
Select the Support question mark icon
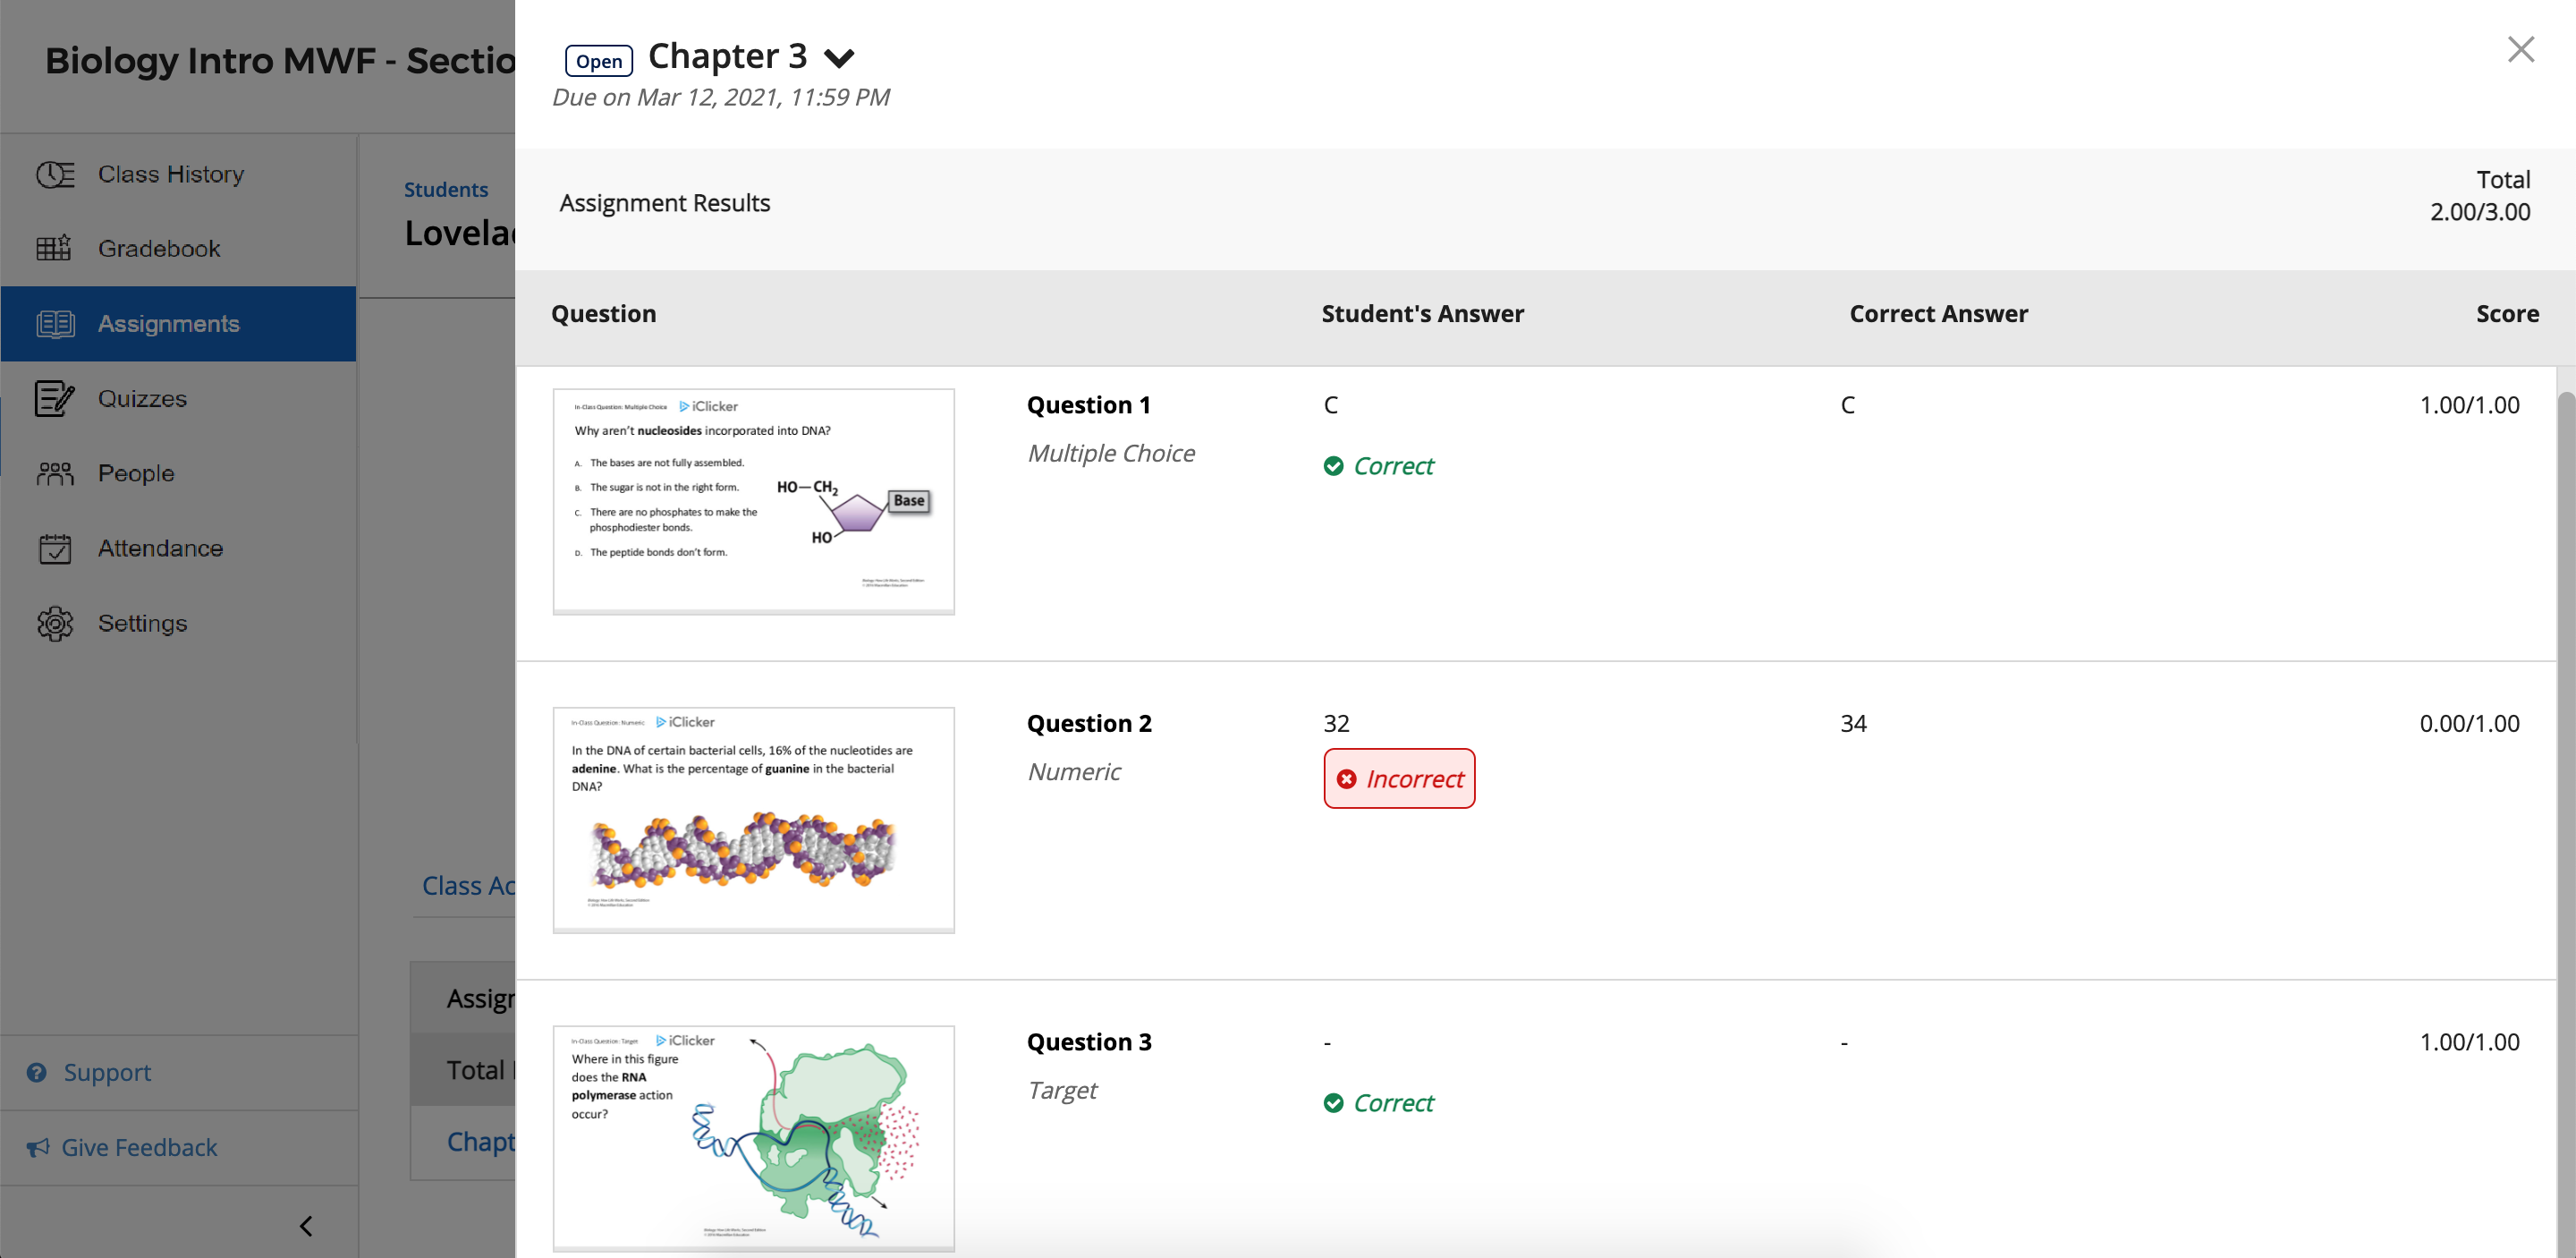[37, 1071]
